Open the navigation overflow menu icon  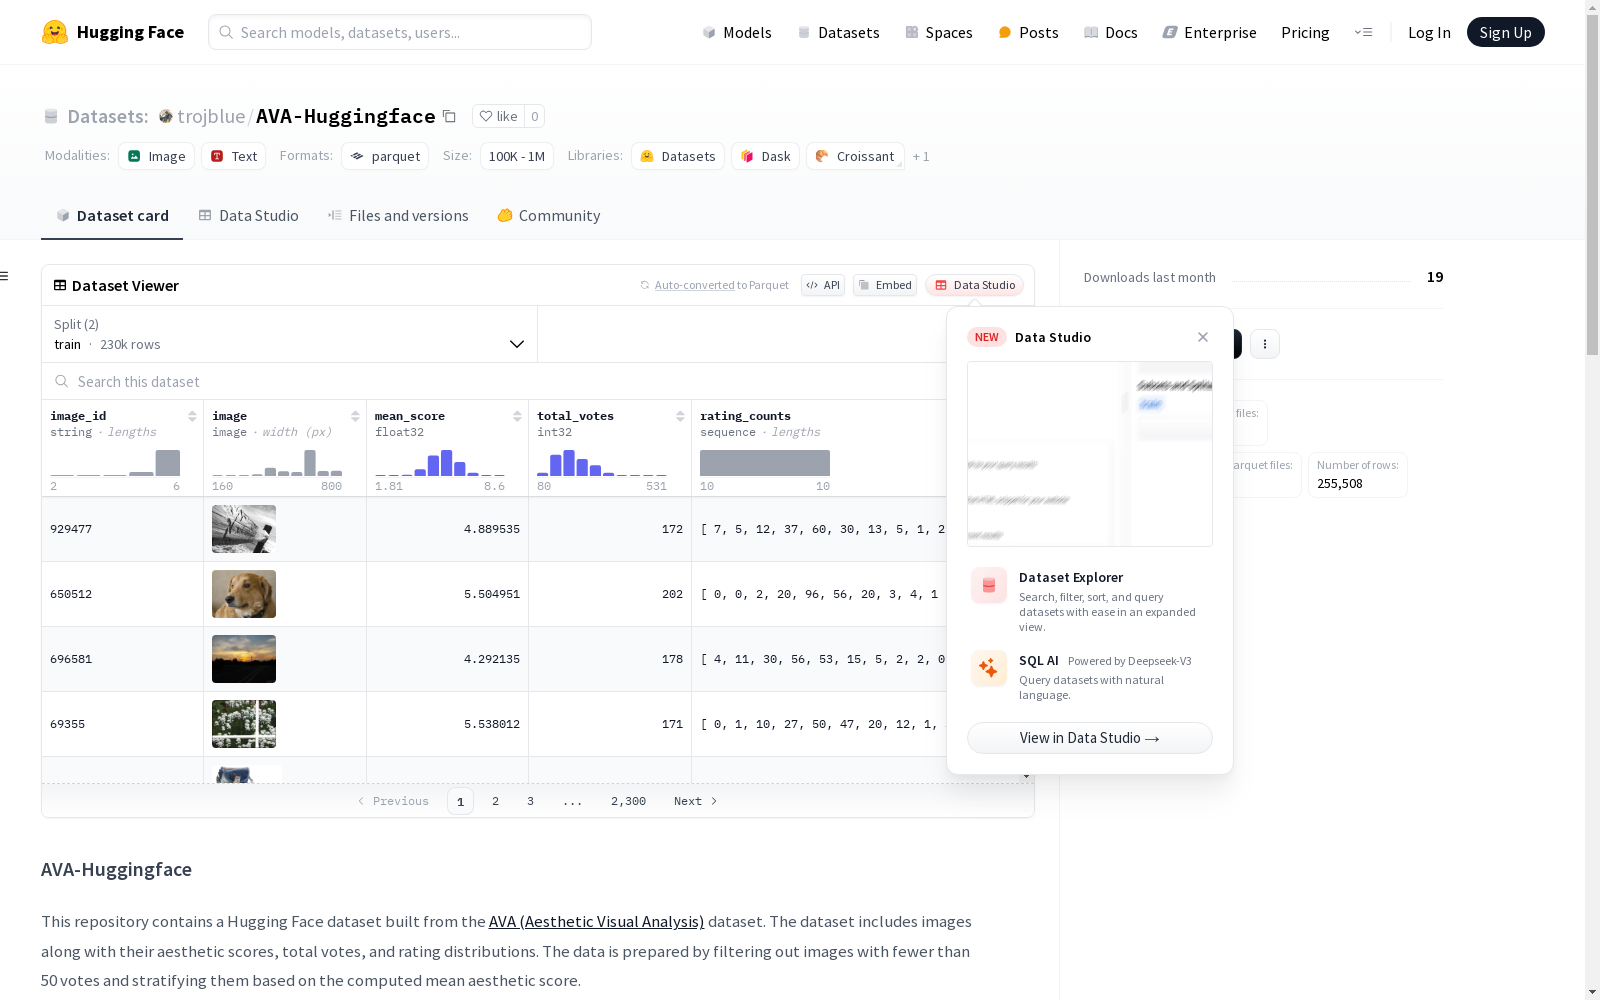tap(1364, 32)
